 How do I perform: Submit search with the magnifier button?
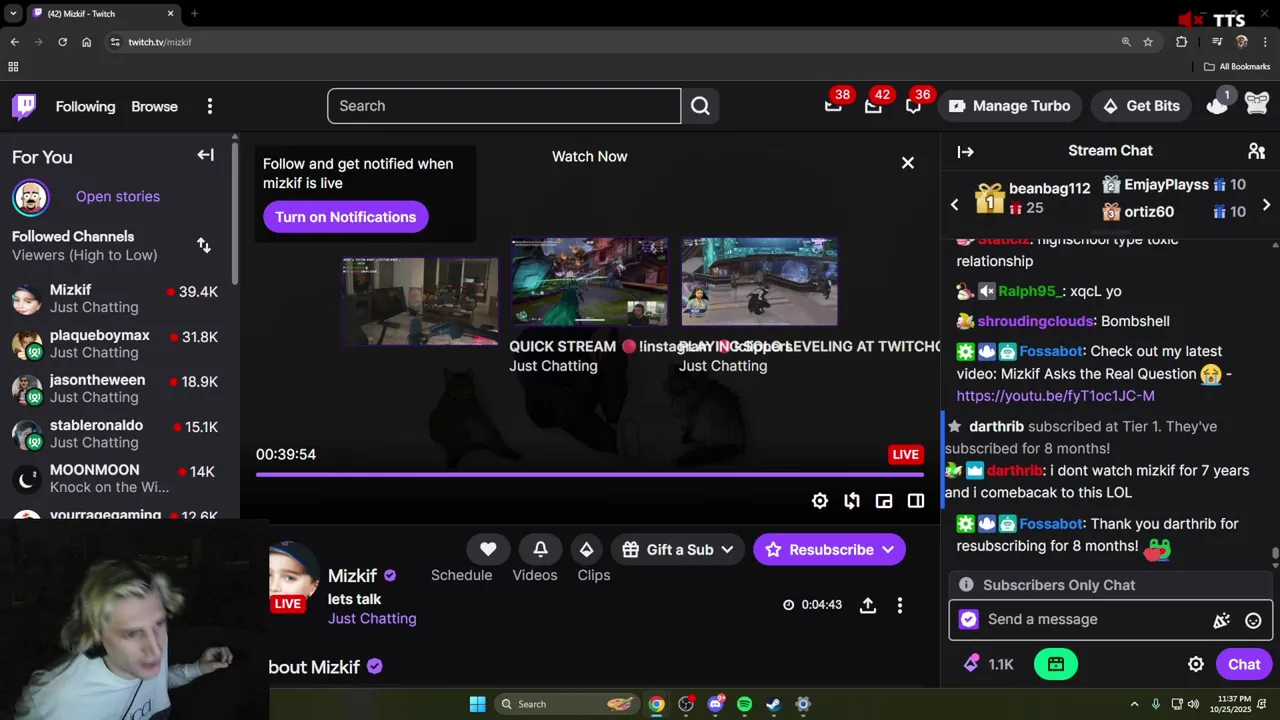pyautogui.click(x=700, y=106)
